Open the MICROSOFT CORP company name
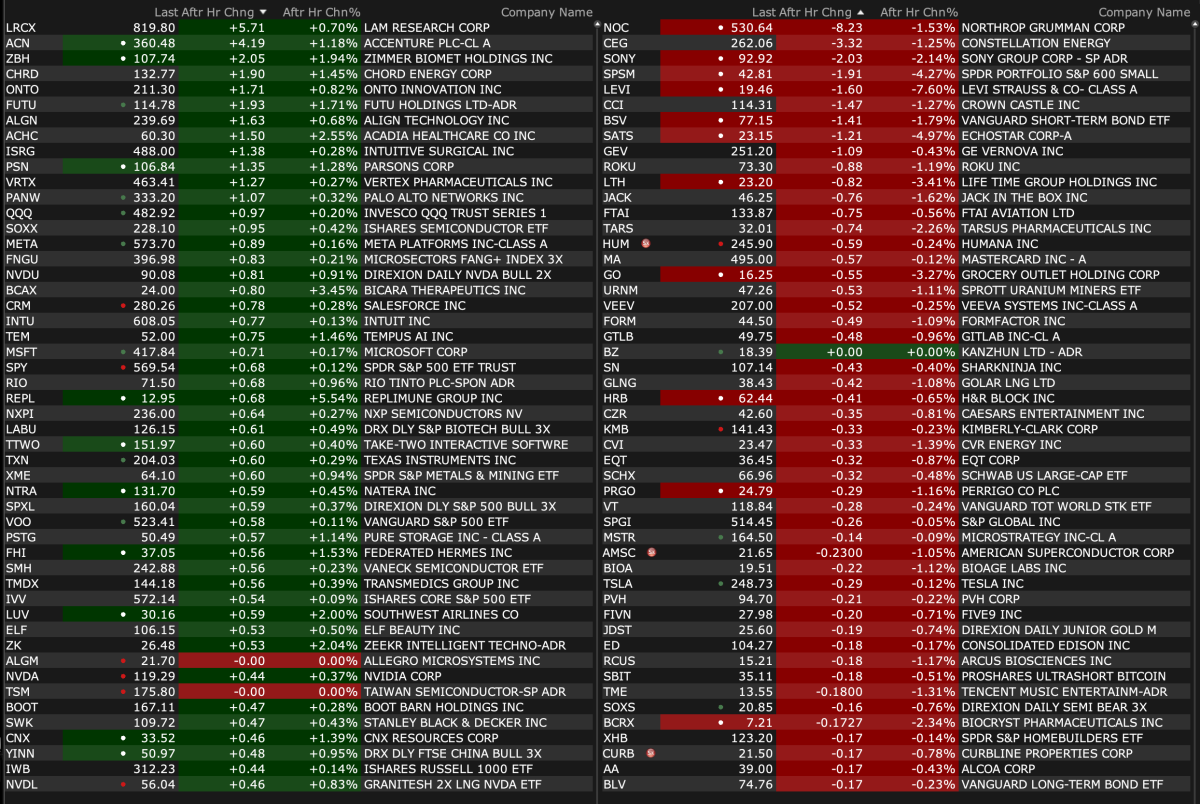The width and height of the screenshot is (1200, 804). tap(415, 352)
